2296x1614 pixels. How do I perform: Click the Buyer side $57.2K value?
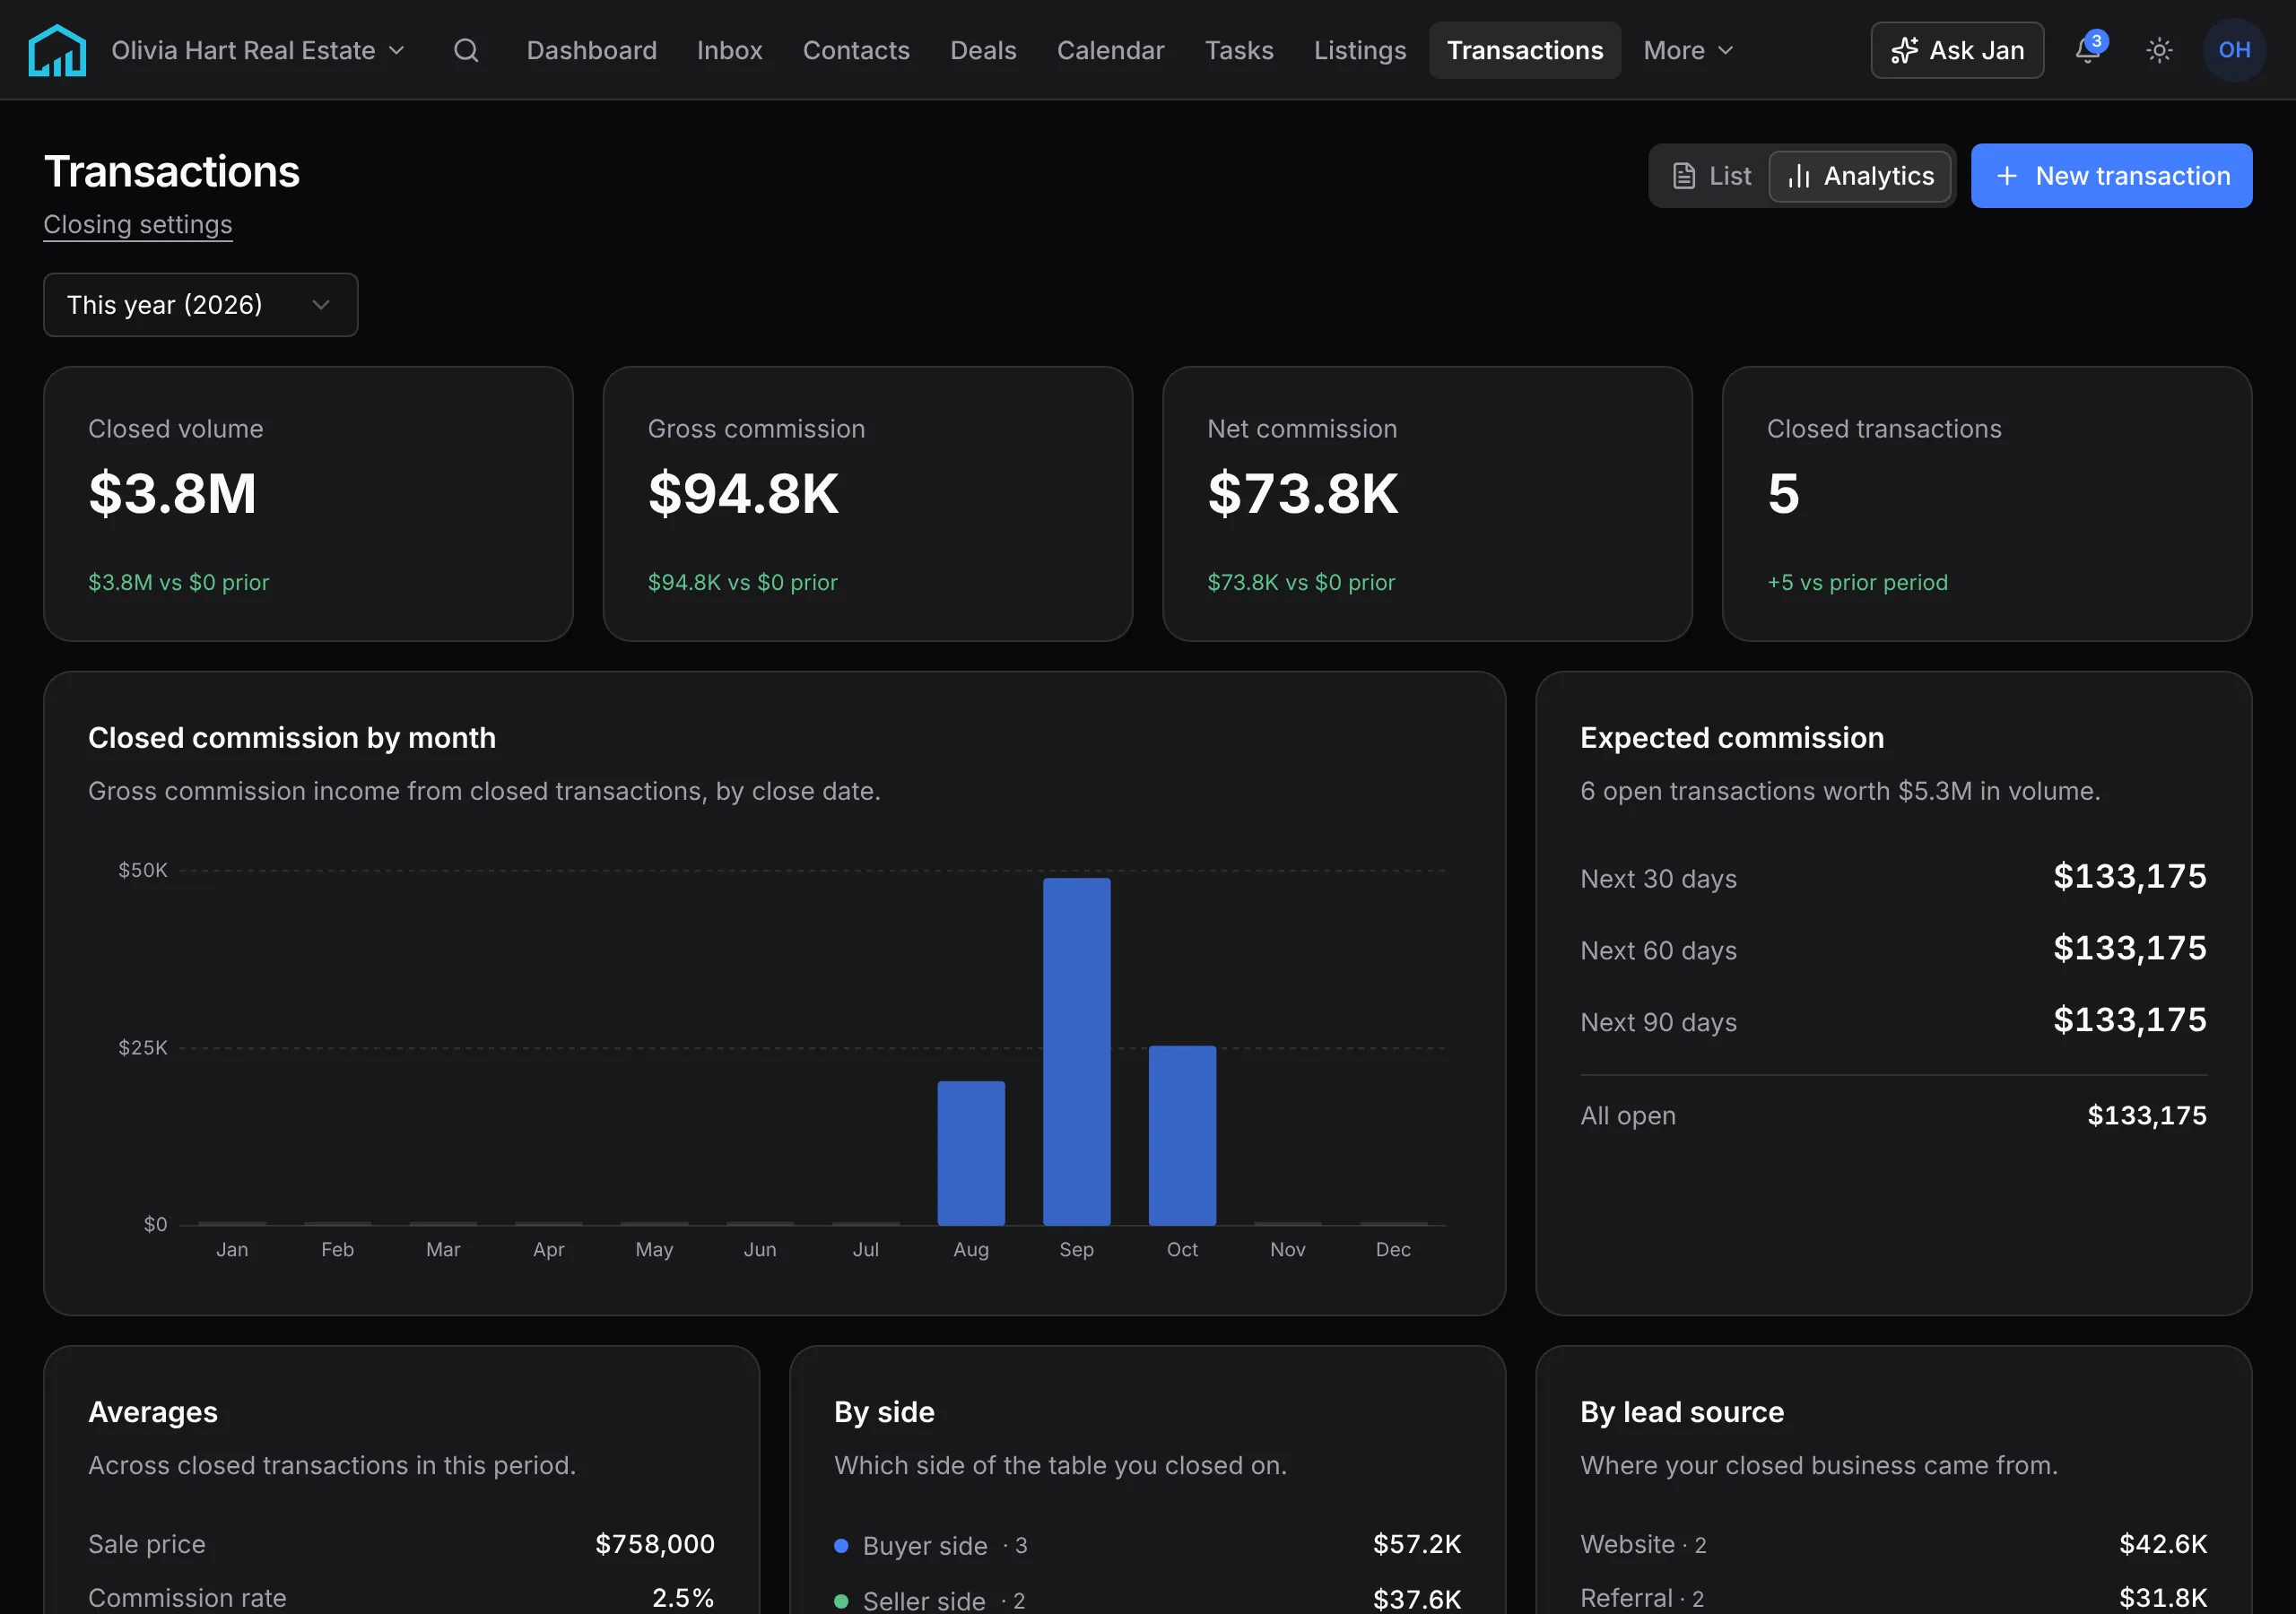[1417, 1545]
